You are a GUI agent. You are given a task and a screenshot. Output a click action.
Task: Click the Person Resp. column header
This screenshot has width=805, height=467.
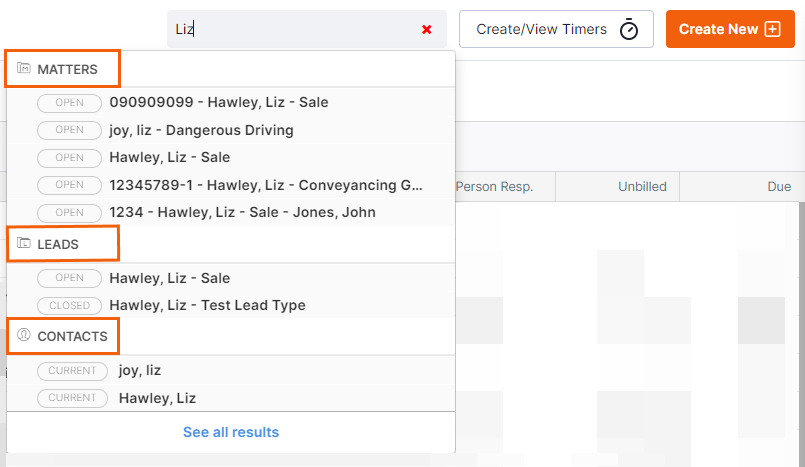[x=494, y=187]
